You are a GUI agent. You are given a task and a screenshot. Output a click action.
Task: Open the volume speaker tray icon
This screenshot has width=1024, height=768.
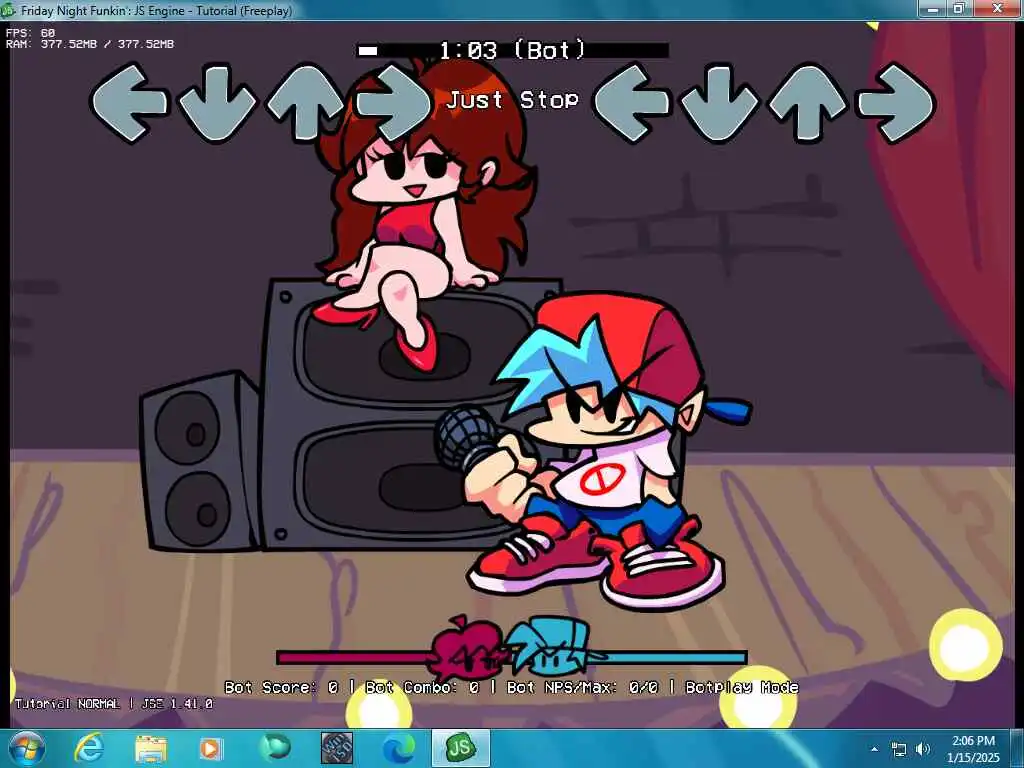922,749
